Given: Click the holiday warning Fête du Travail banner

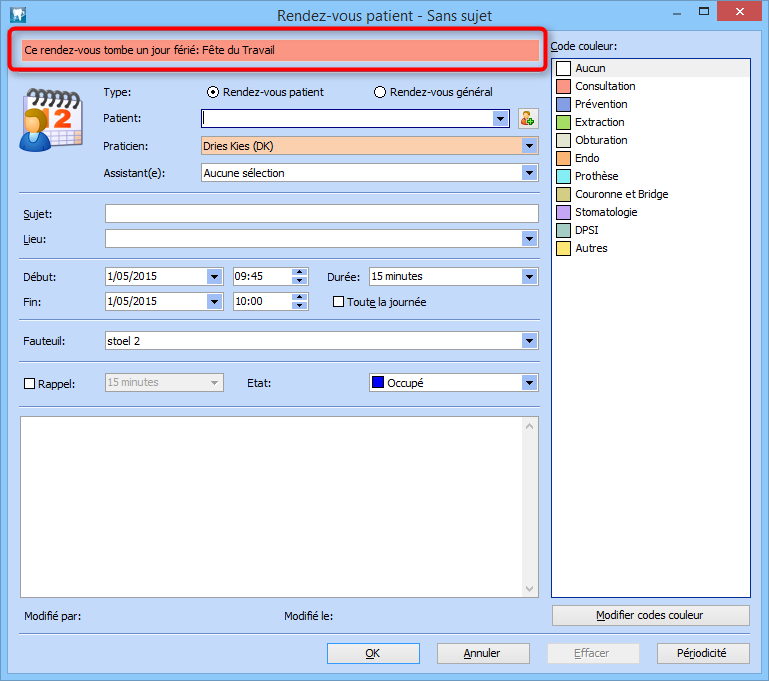Looking at the screenshot, I should (281, 50).
